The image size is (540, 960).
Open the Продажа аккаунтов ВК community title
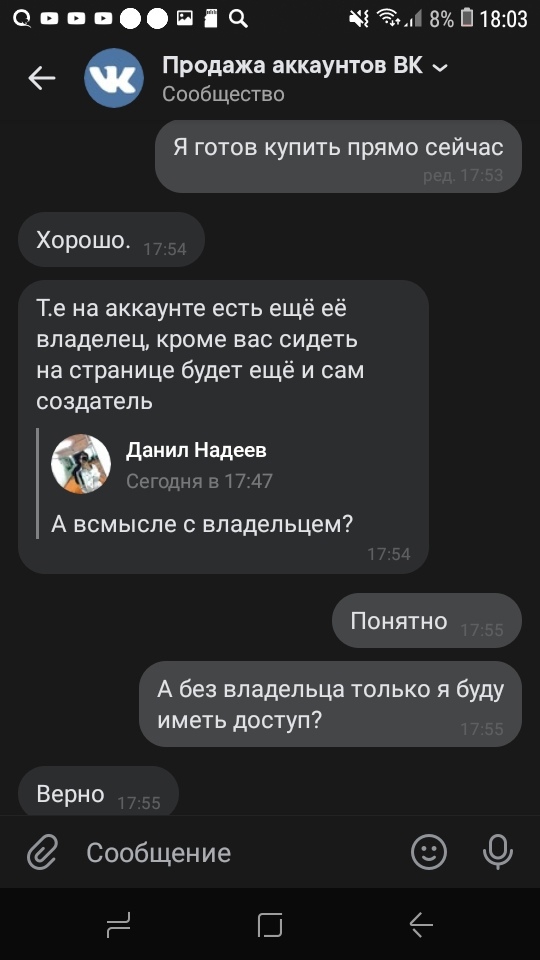[x=293, y=66]
